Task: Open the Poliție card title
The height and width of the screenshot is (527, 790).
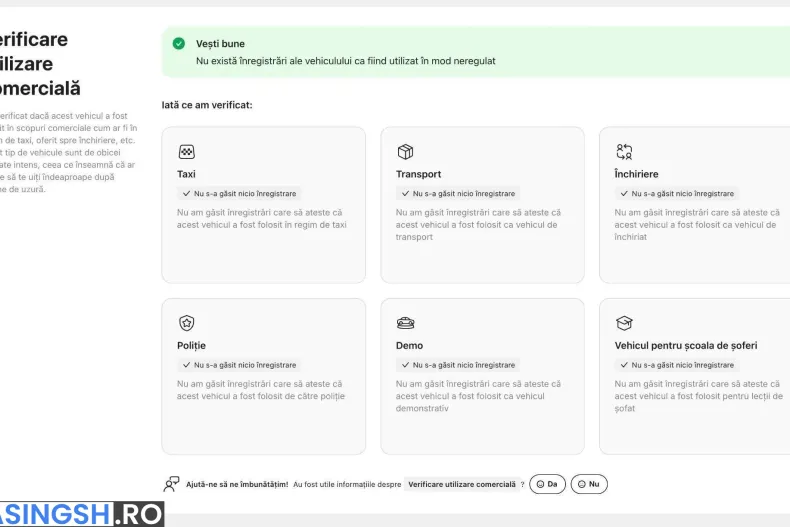Action: point(191,346)
